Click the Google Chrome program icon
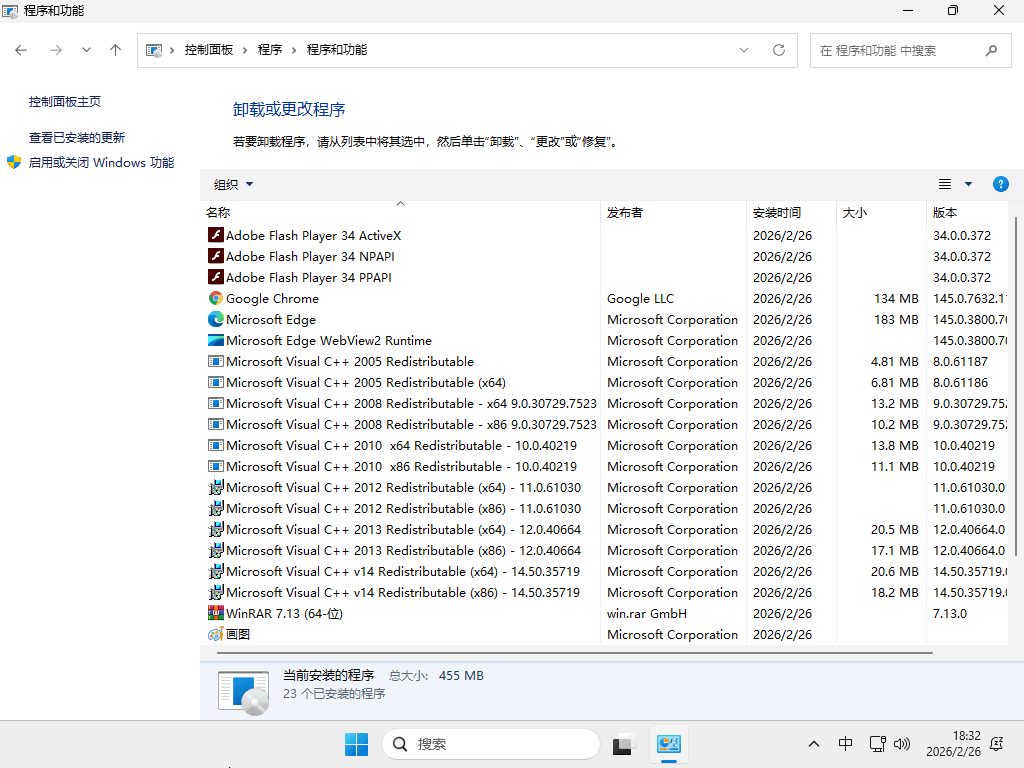The image size is (1024, 768). click(215, 298)
